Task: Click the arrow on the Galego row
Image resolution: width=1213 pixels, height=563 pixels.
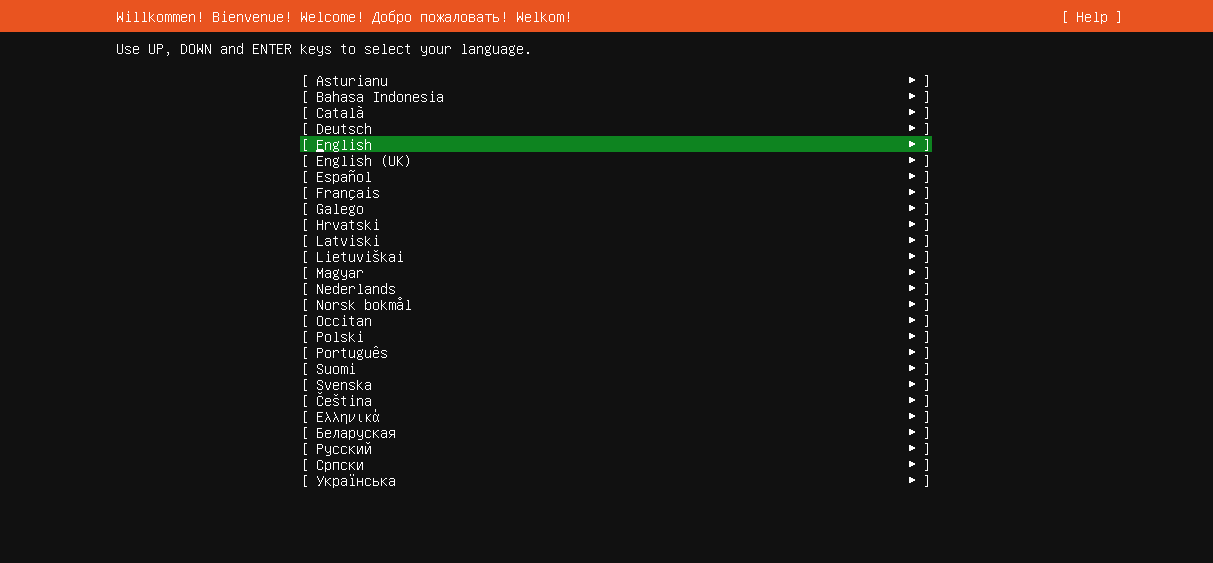Action: (912, 209)
